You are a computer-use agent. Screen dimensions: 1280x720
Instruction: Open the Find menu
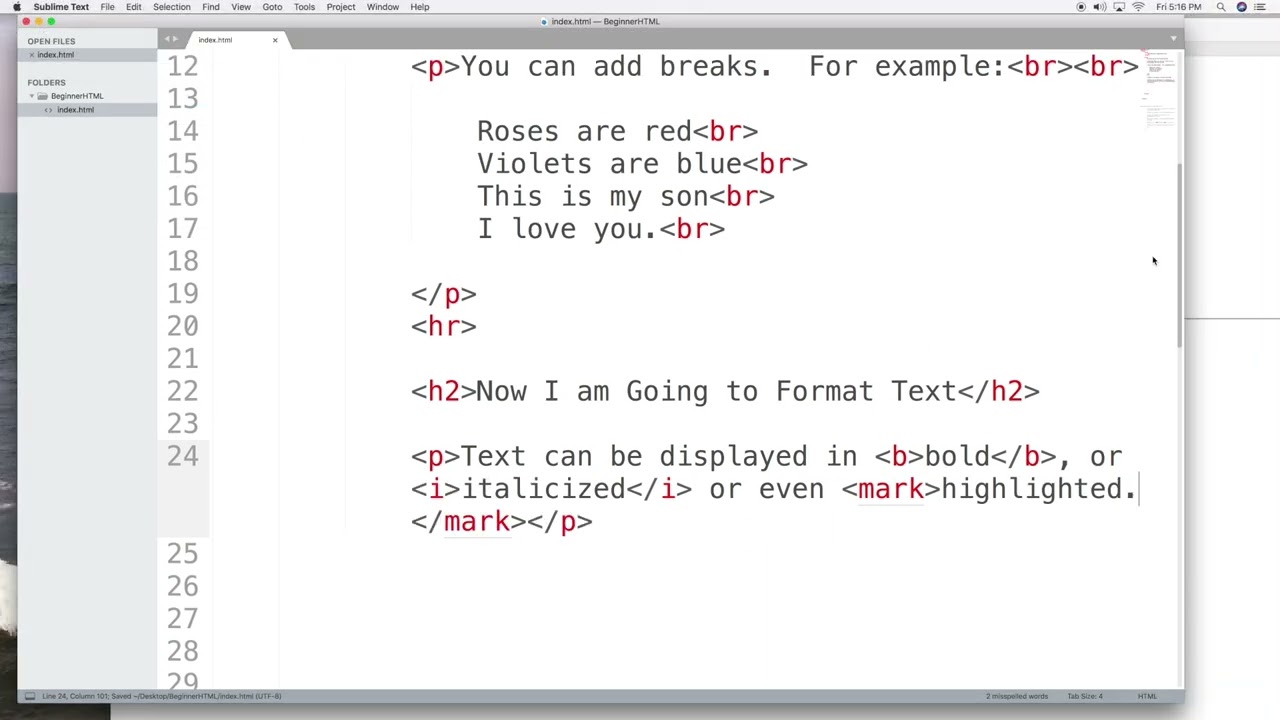[x=211, y=7]
